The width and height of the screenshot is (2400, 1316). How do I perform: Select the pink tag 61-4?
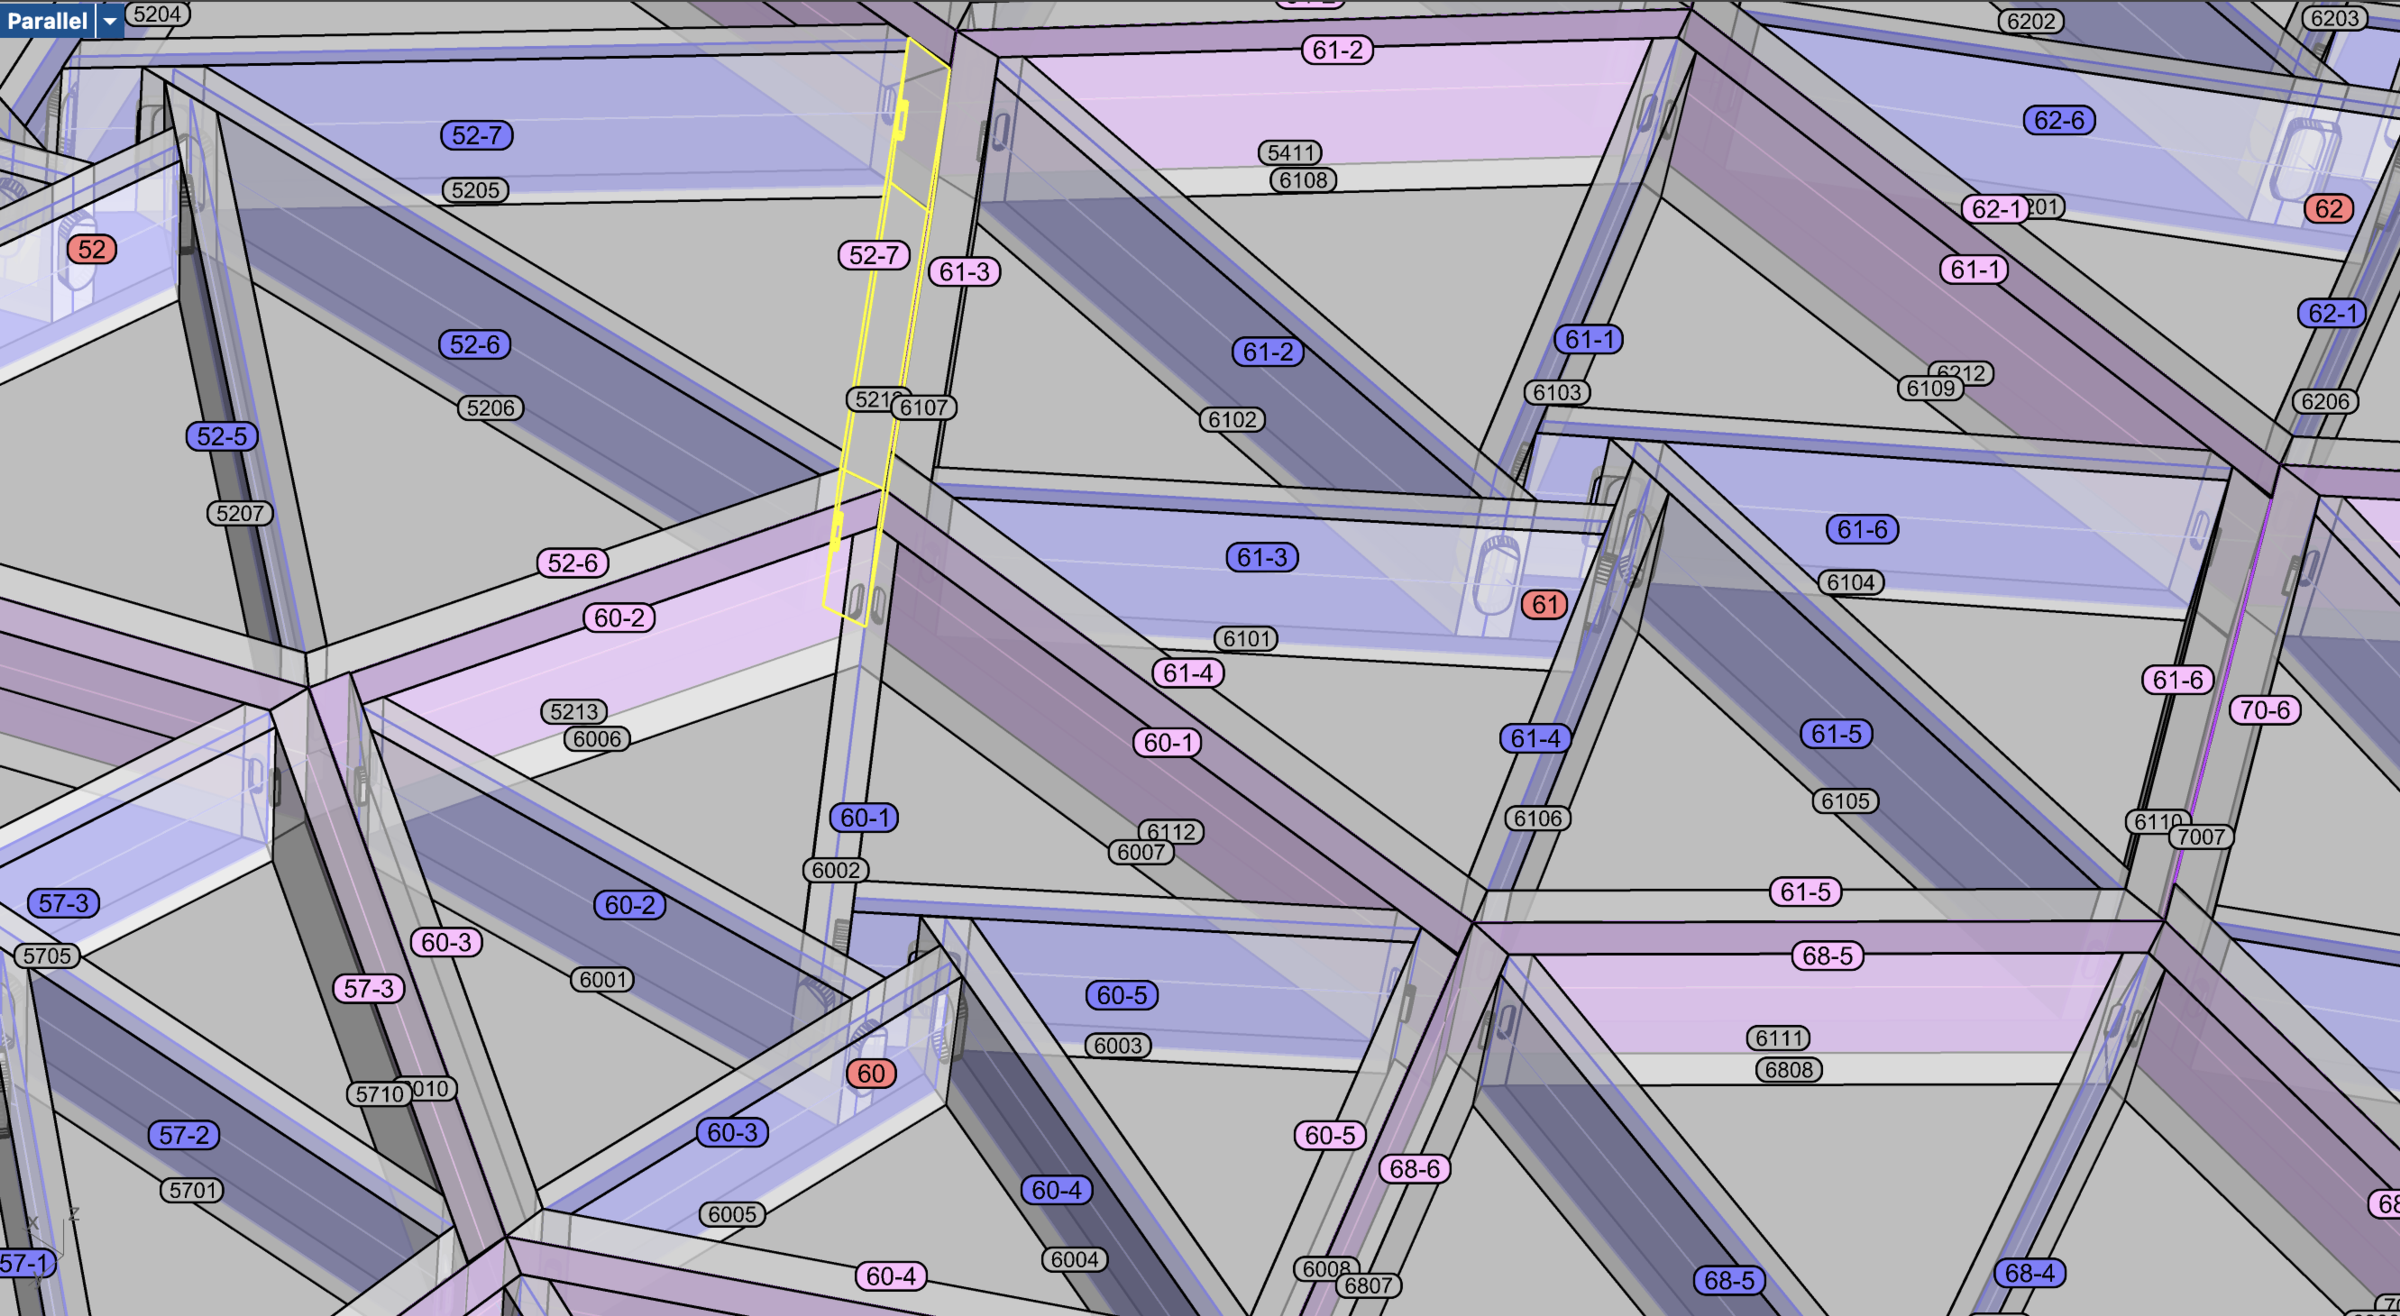click(x=1187, y=673)
